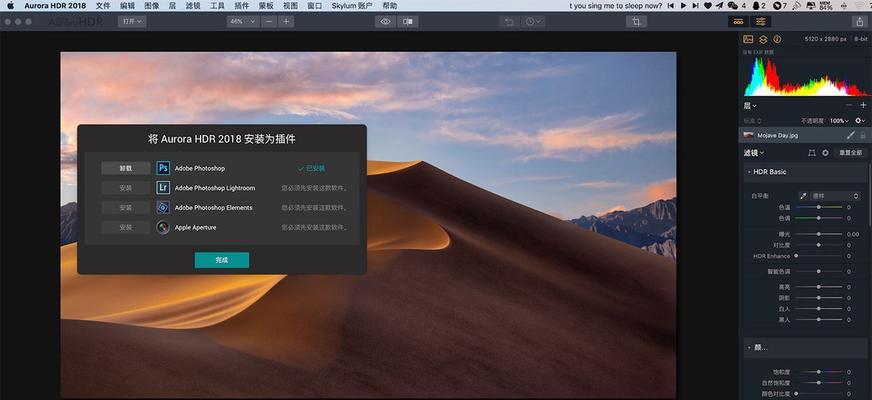Click the 完成 button
872x400 pixels.
click(x=222, y=260)
